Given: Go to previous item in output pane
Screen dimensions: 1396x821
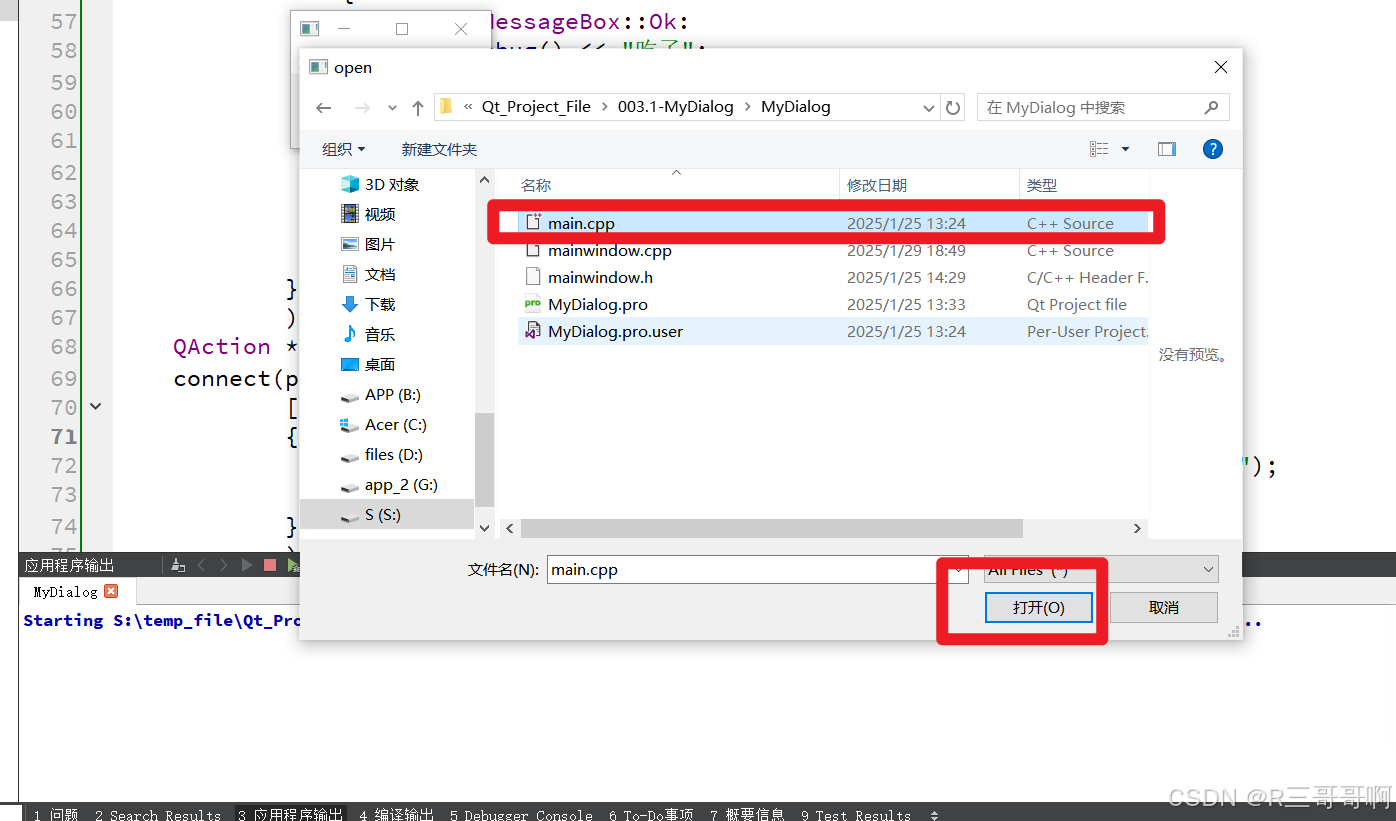Looking at the screenshot, I should click(201, 565).
